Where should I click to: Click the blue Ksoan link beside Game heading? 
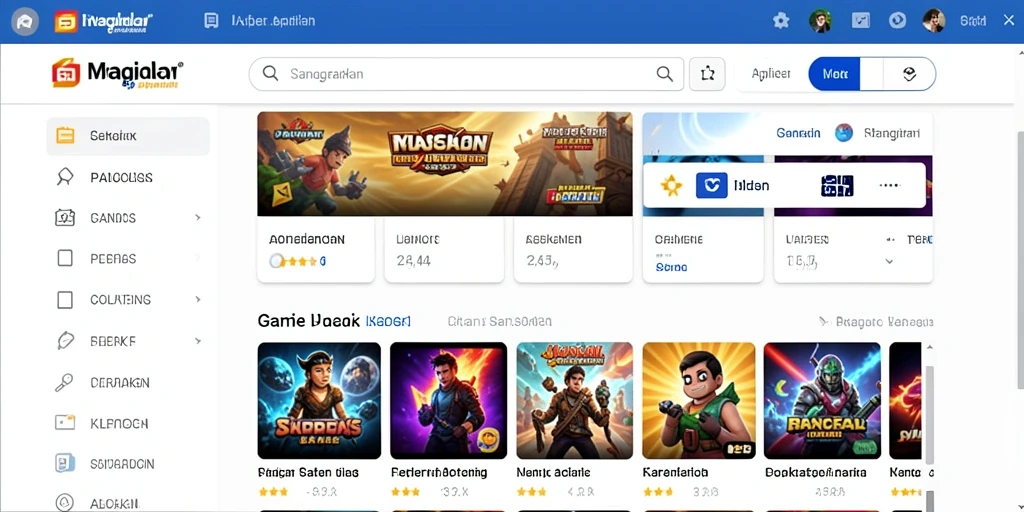click(x=388, y=321)
